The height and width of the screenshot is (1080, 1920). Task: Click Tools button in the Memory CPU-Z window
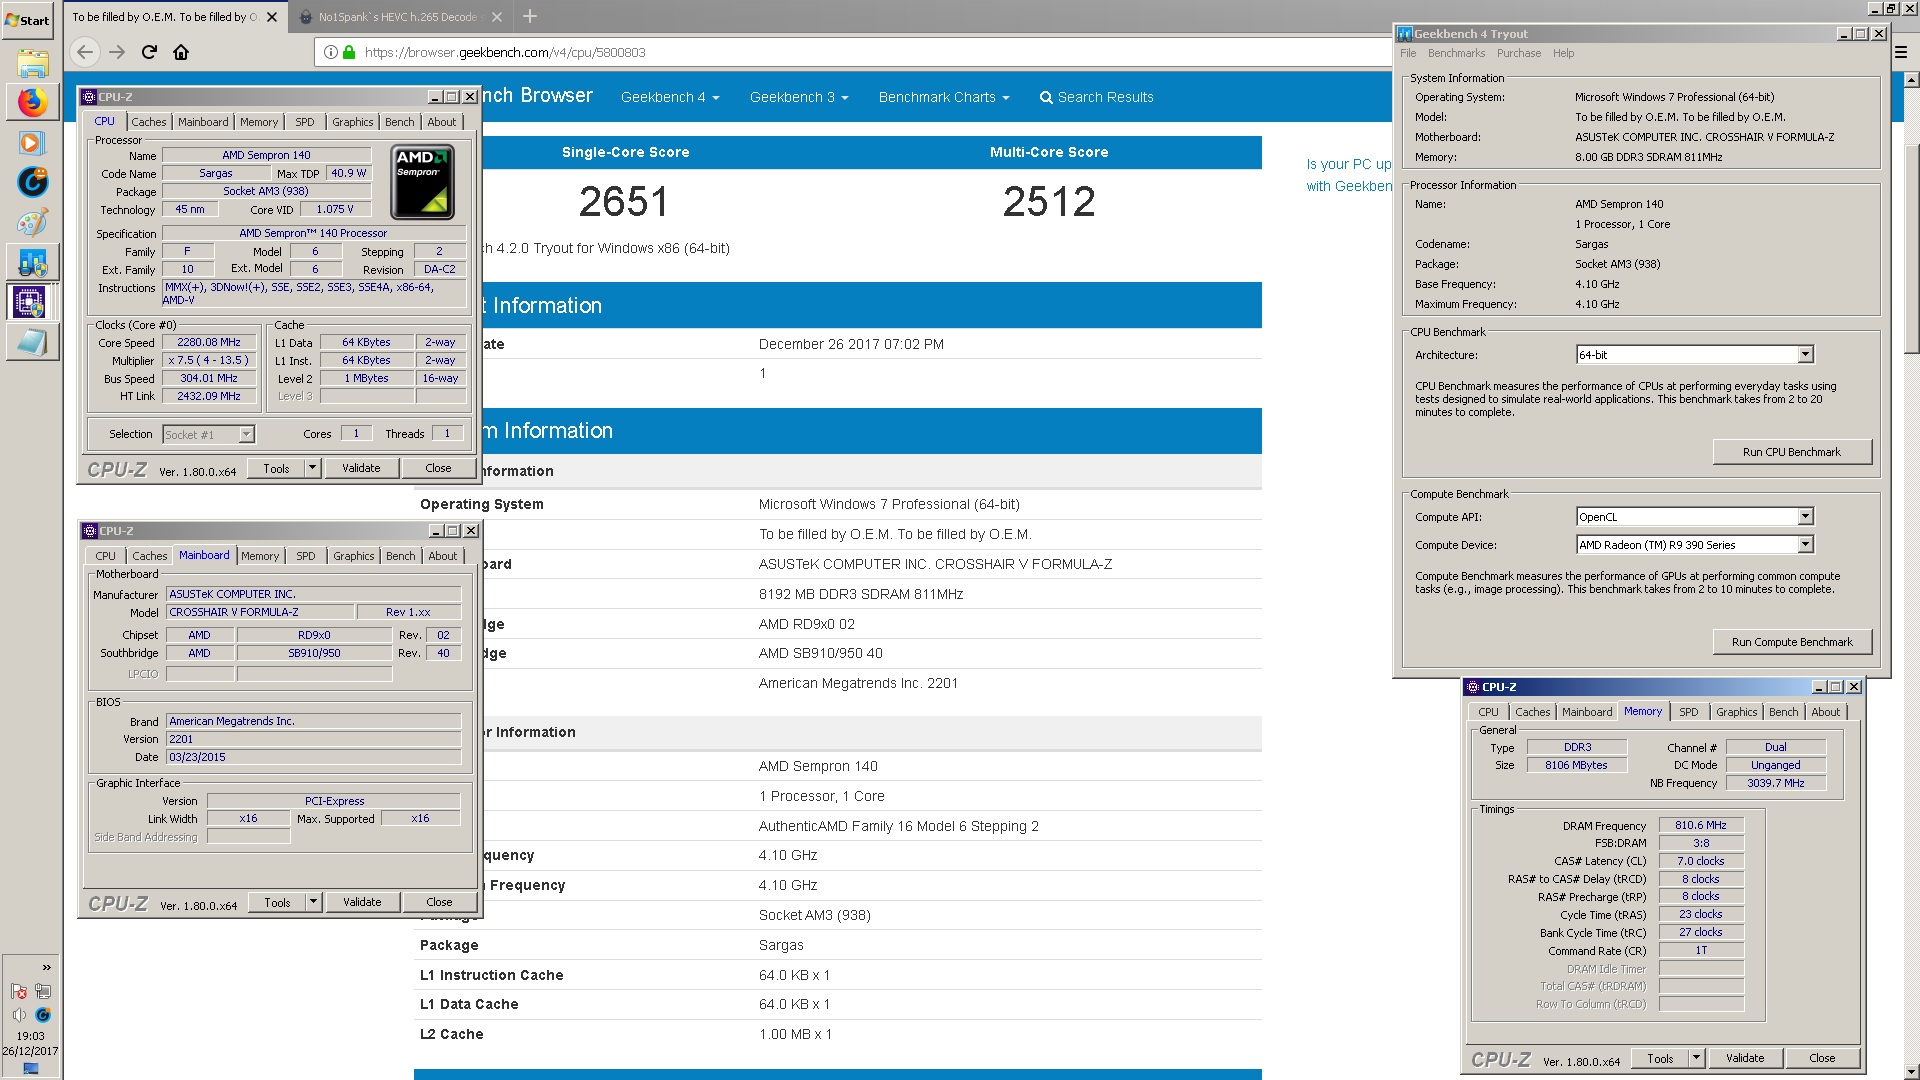pyautogui.click(x=1660, y=1058)
